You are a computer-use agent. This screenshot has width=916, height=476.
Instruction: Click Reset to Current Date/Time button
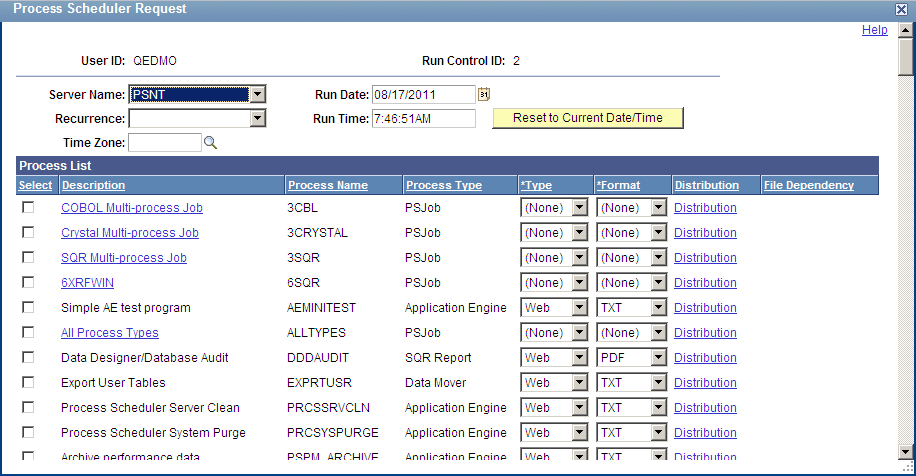588,118
